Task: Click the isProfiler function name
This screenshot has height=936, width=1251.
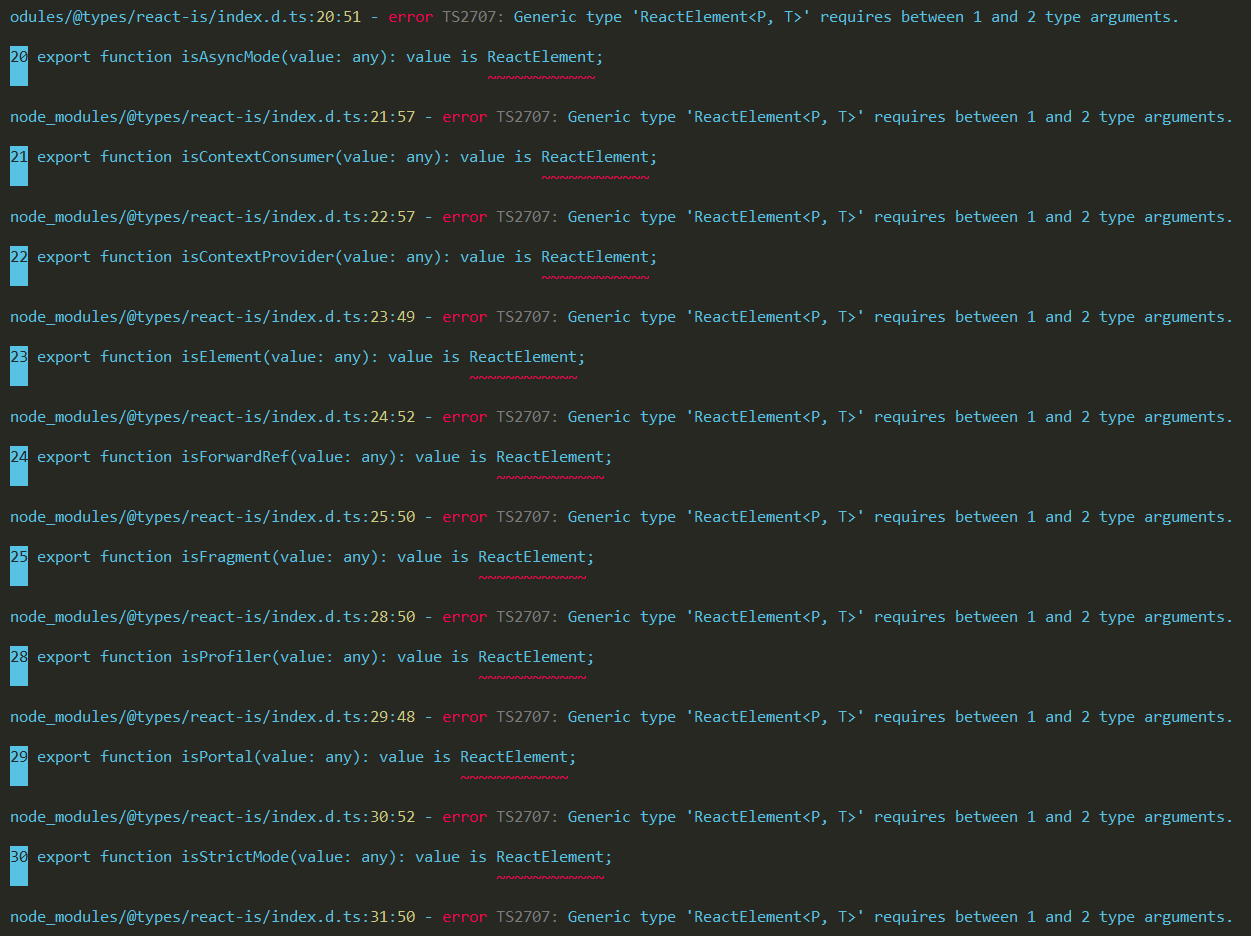Action: (226, 657)
